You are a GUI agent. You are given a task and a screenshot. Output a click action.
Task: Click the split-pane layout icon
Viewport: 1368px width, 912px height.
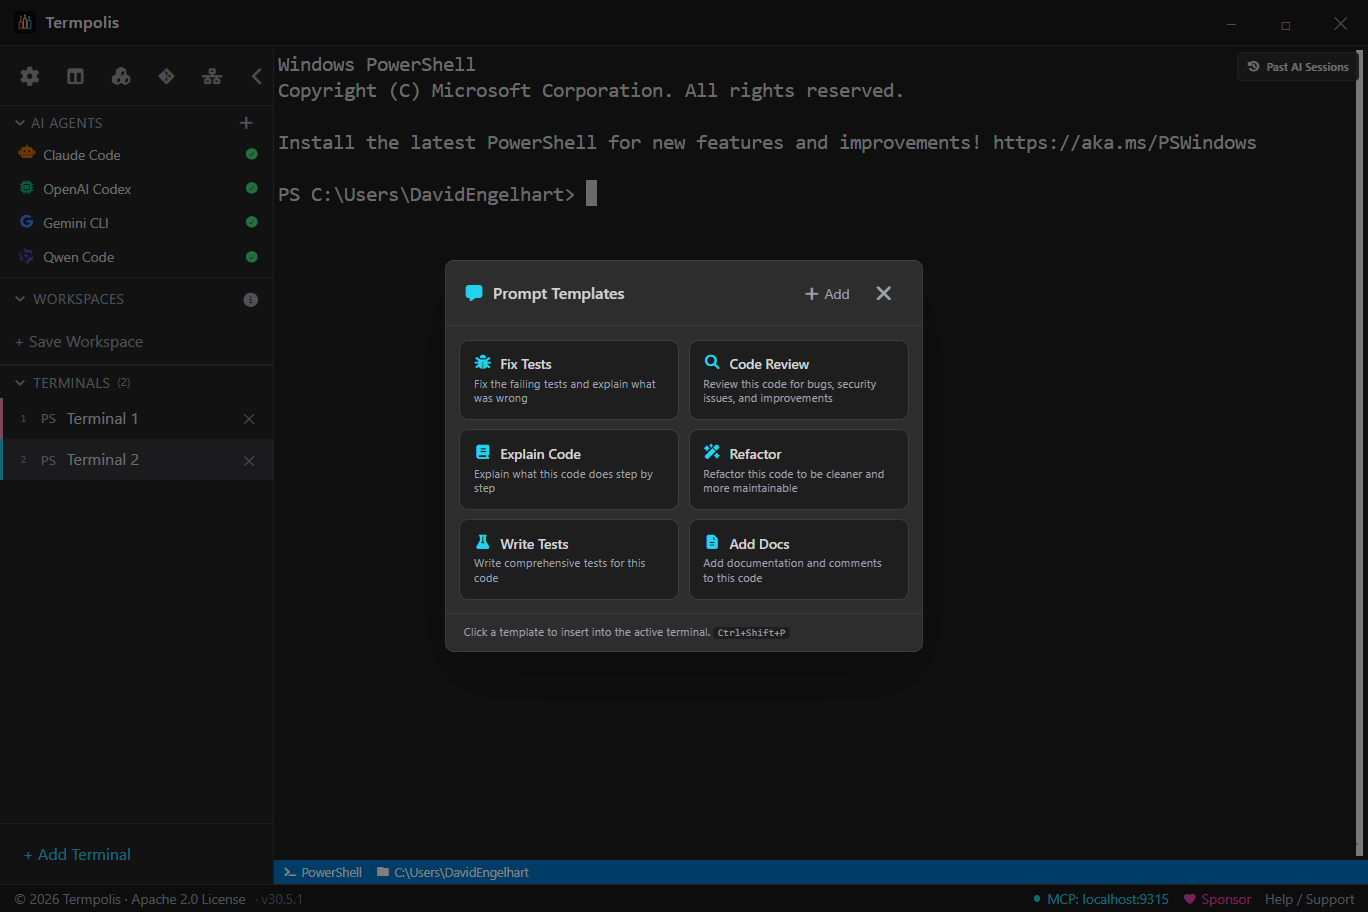pyautogui.click(x=75, y=76)
